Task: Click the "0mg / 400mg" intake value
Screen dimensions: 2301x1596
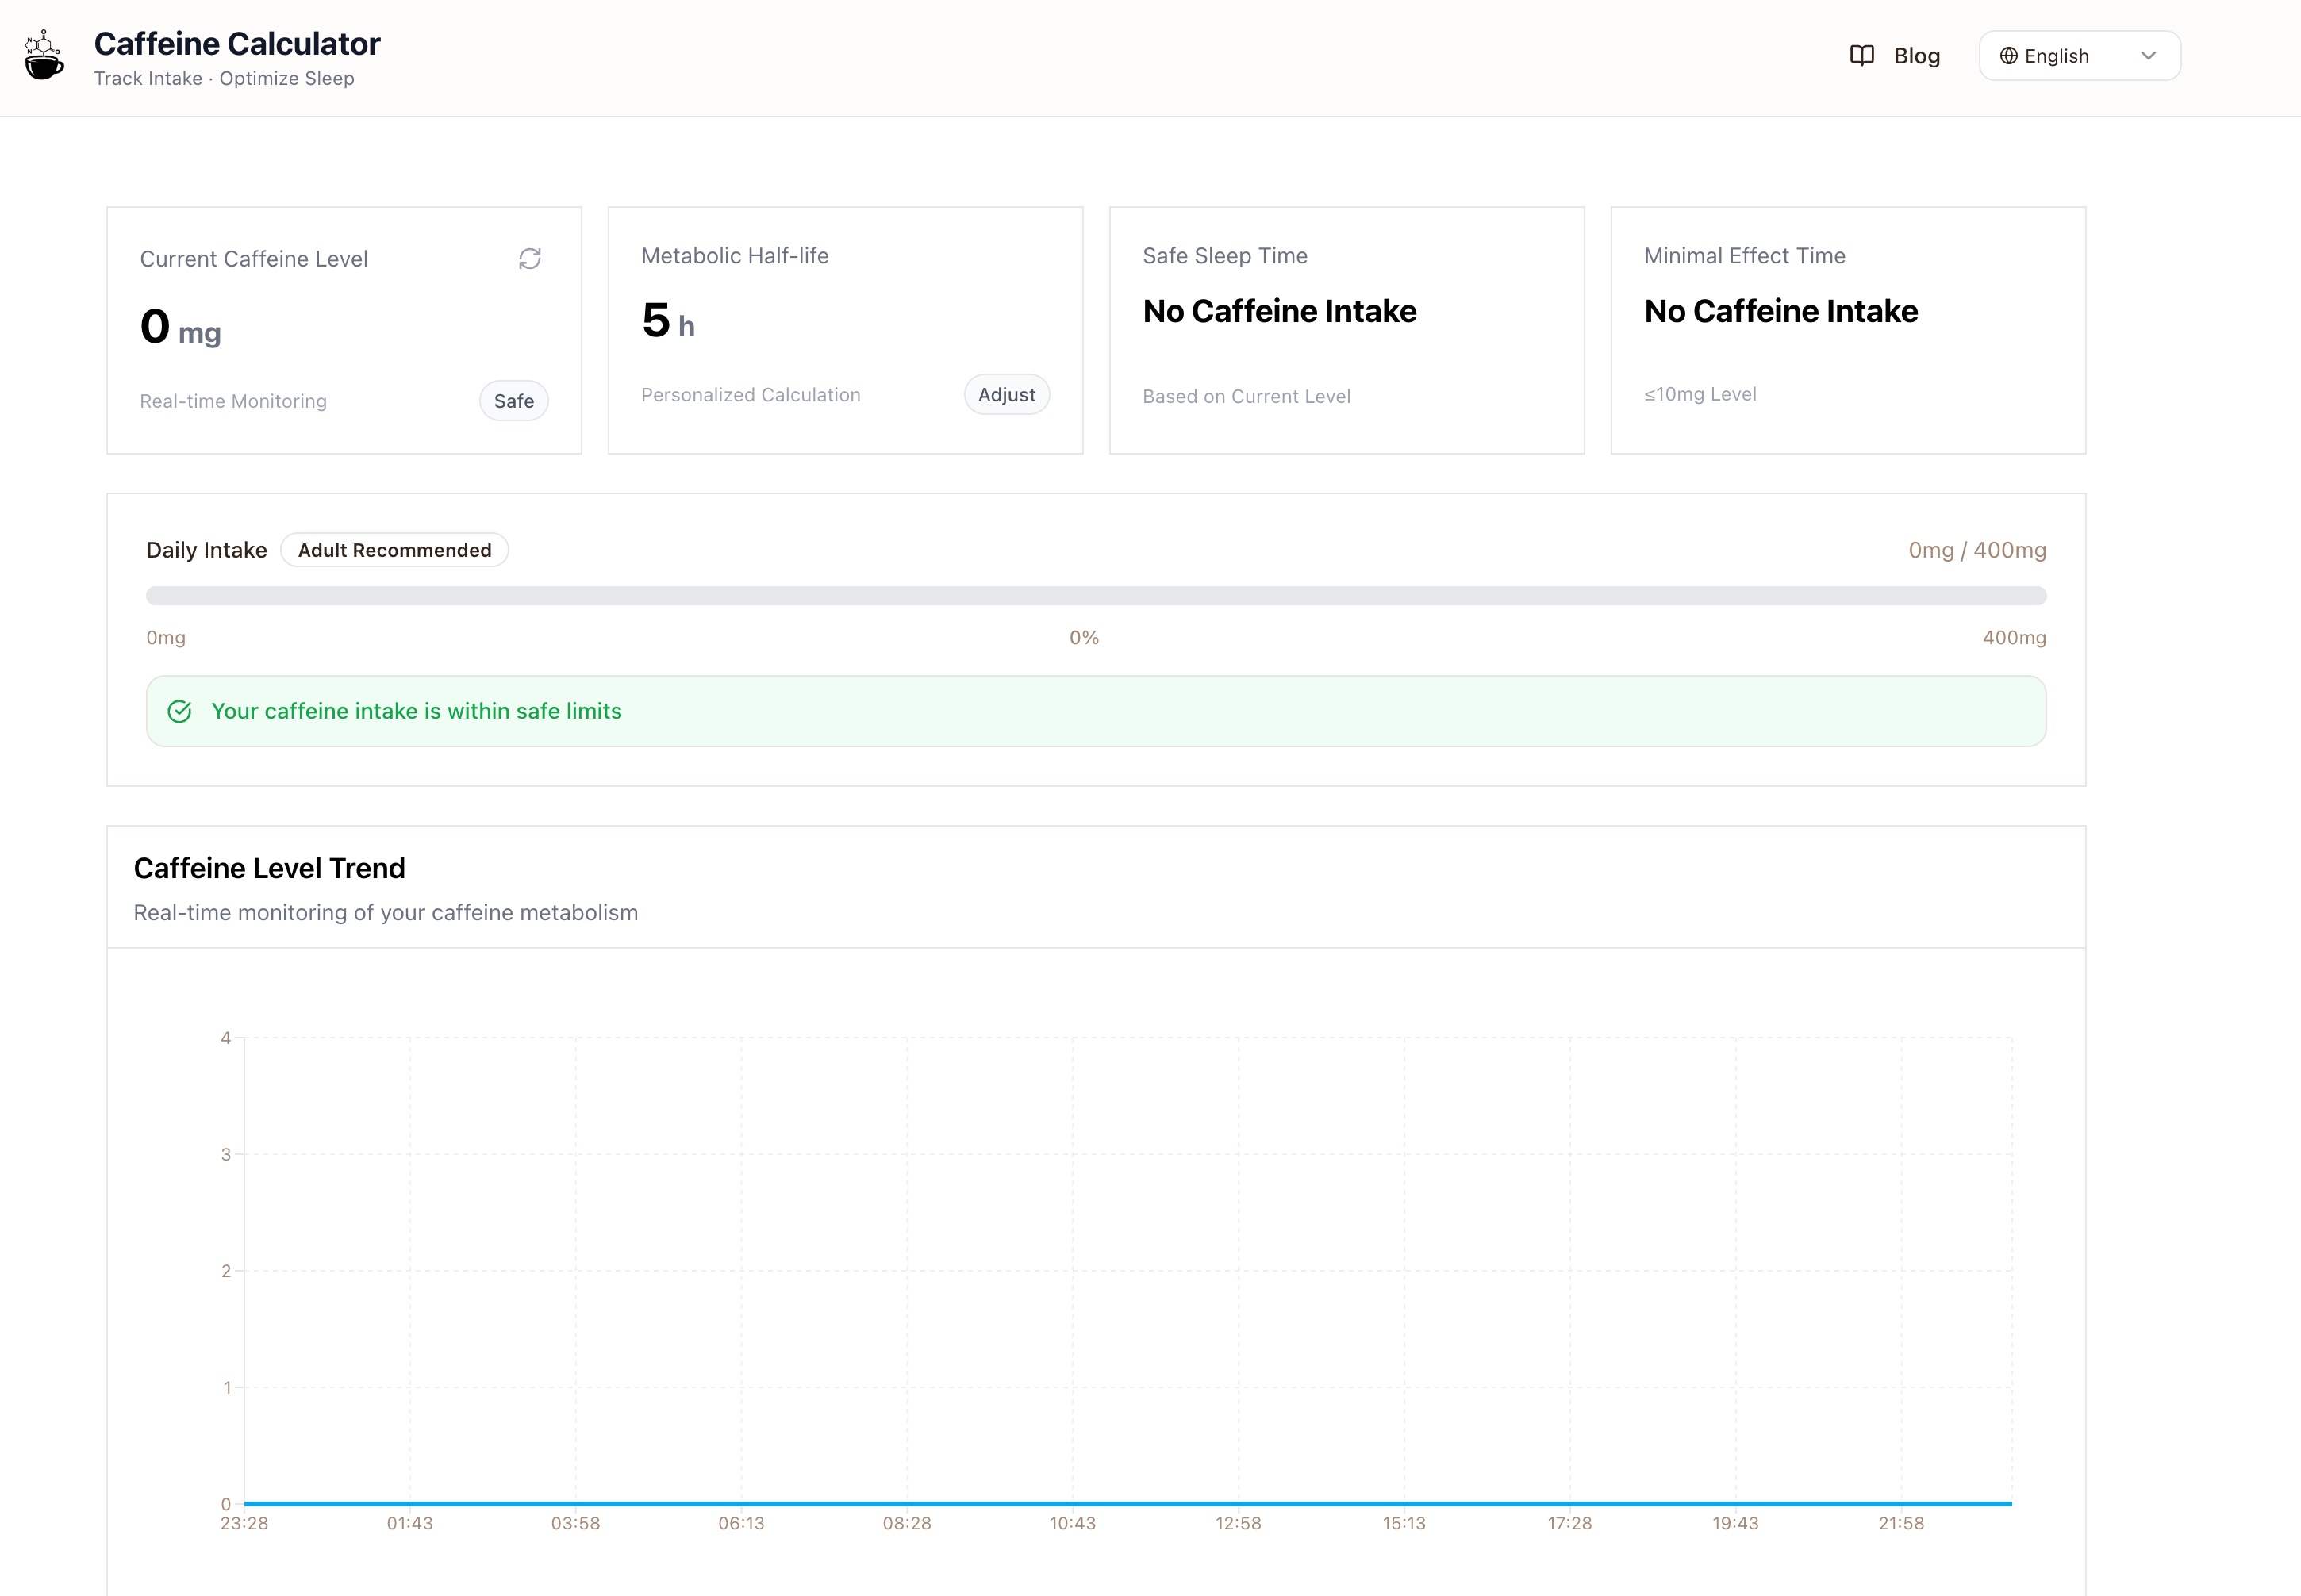Action: 1977,550
